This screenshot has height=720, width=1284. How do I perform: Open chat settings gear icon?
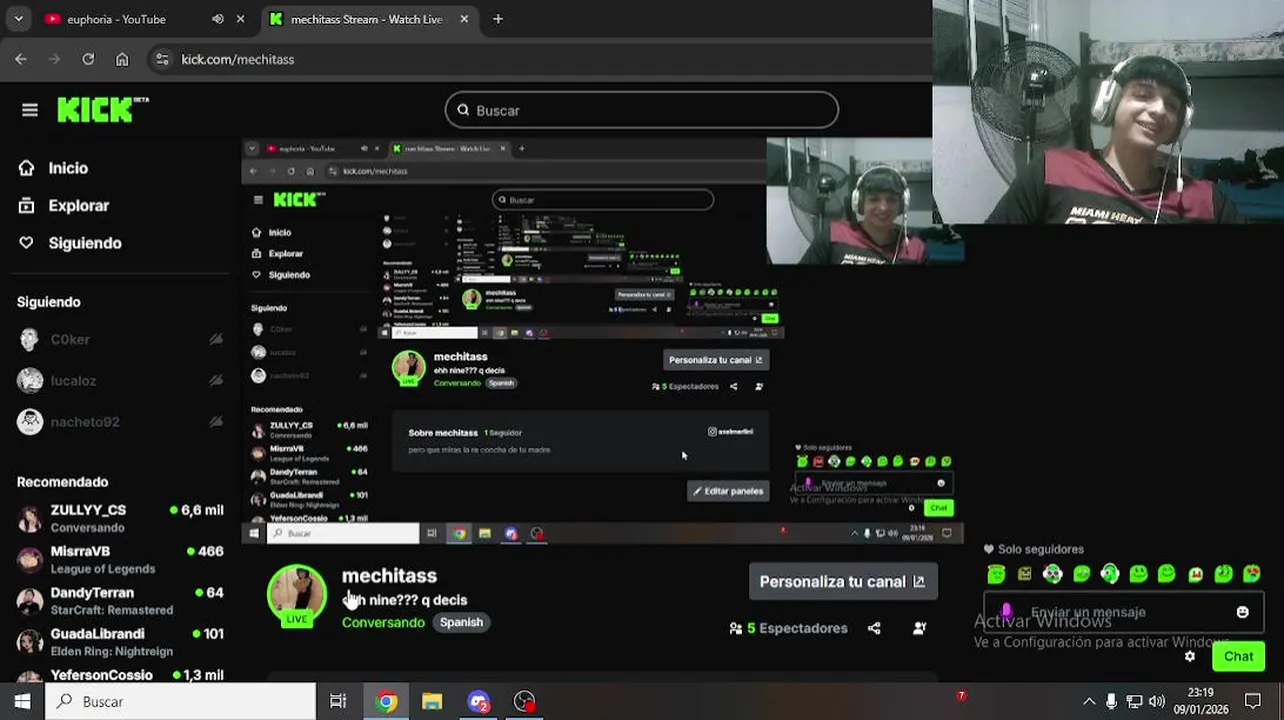point(1190,656)
